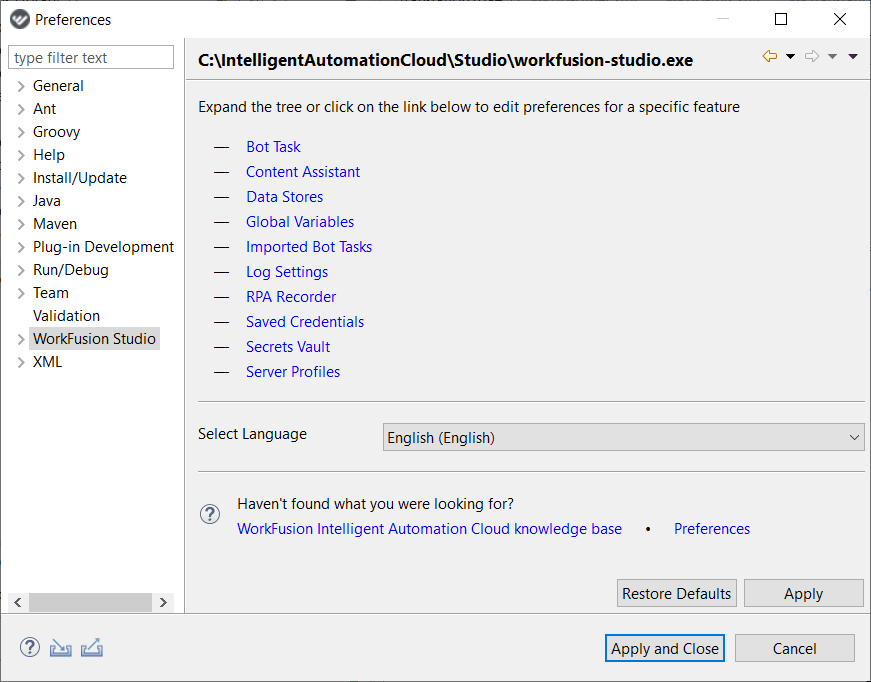Open the Select Language combo box
Viewport: 871px width, 682px height.
click(x=623, y=438)
